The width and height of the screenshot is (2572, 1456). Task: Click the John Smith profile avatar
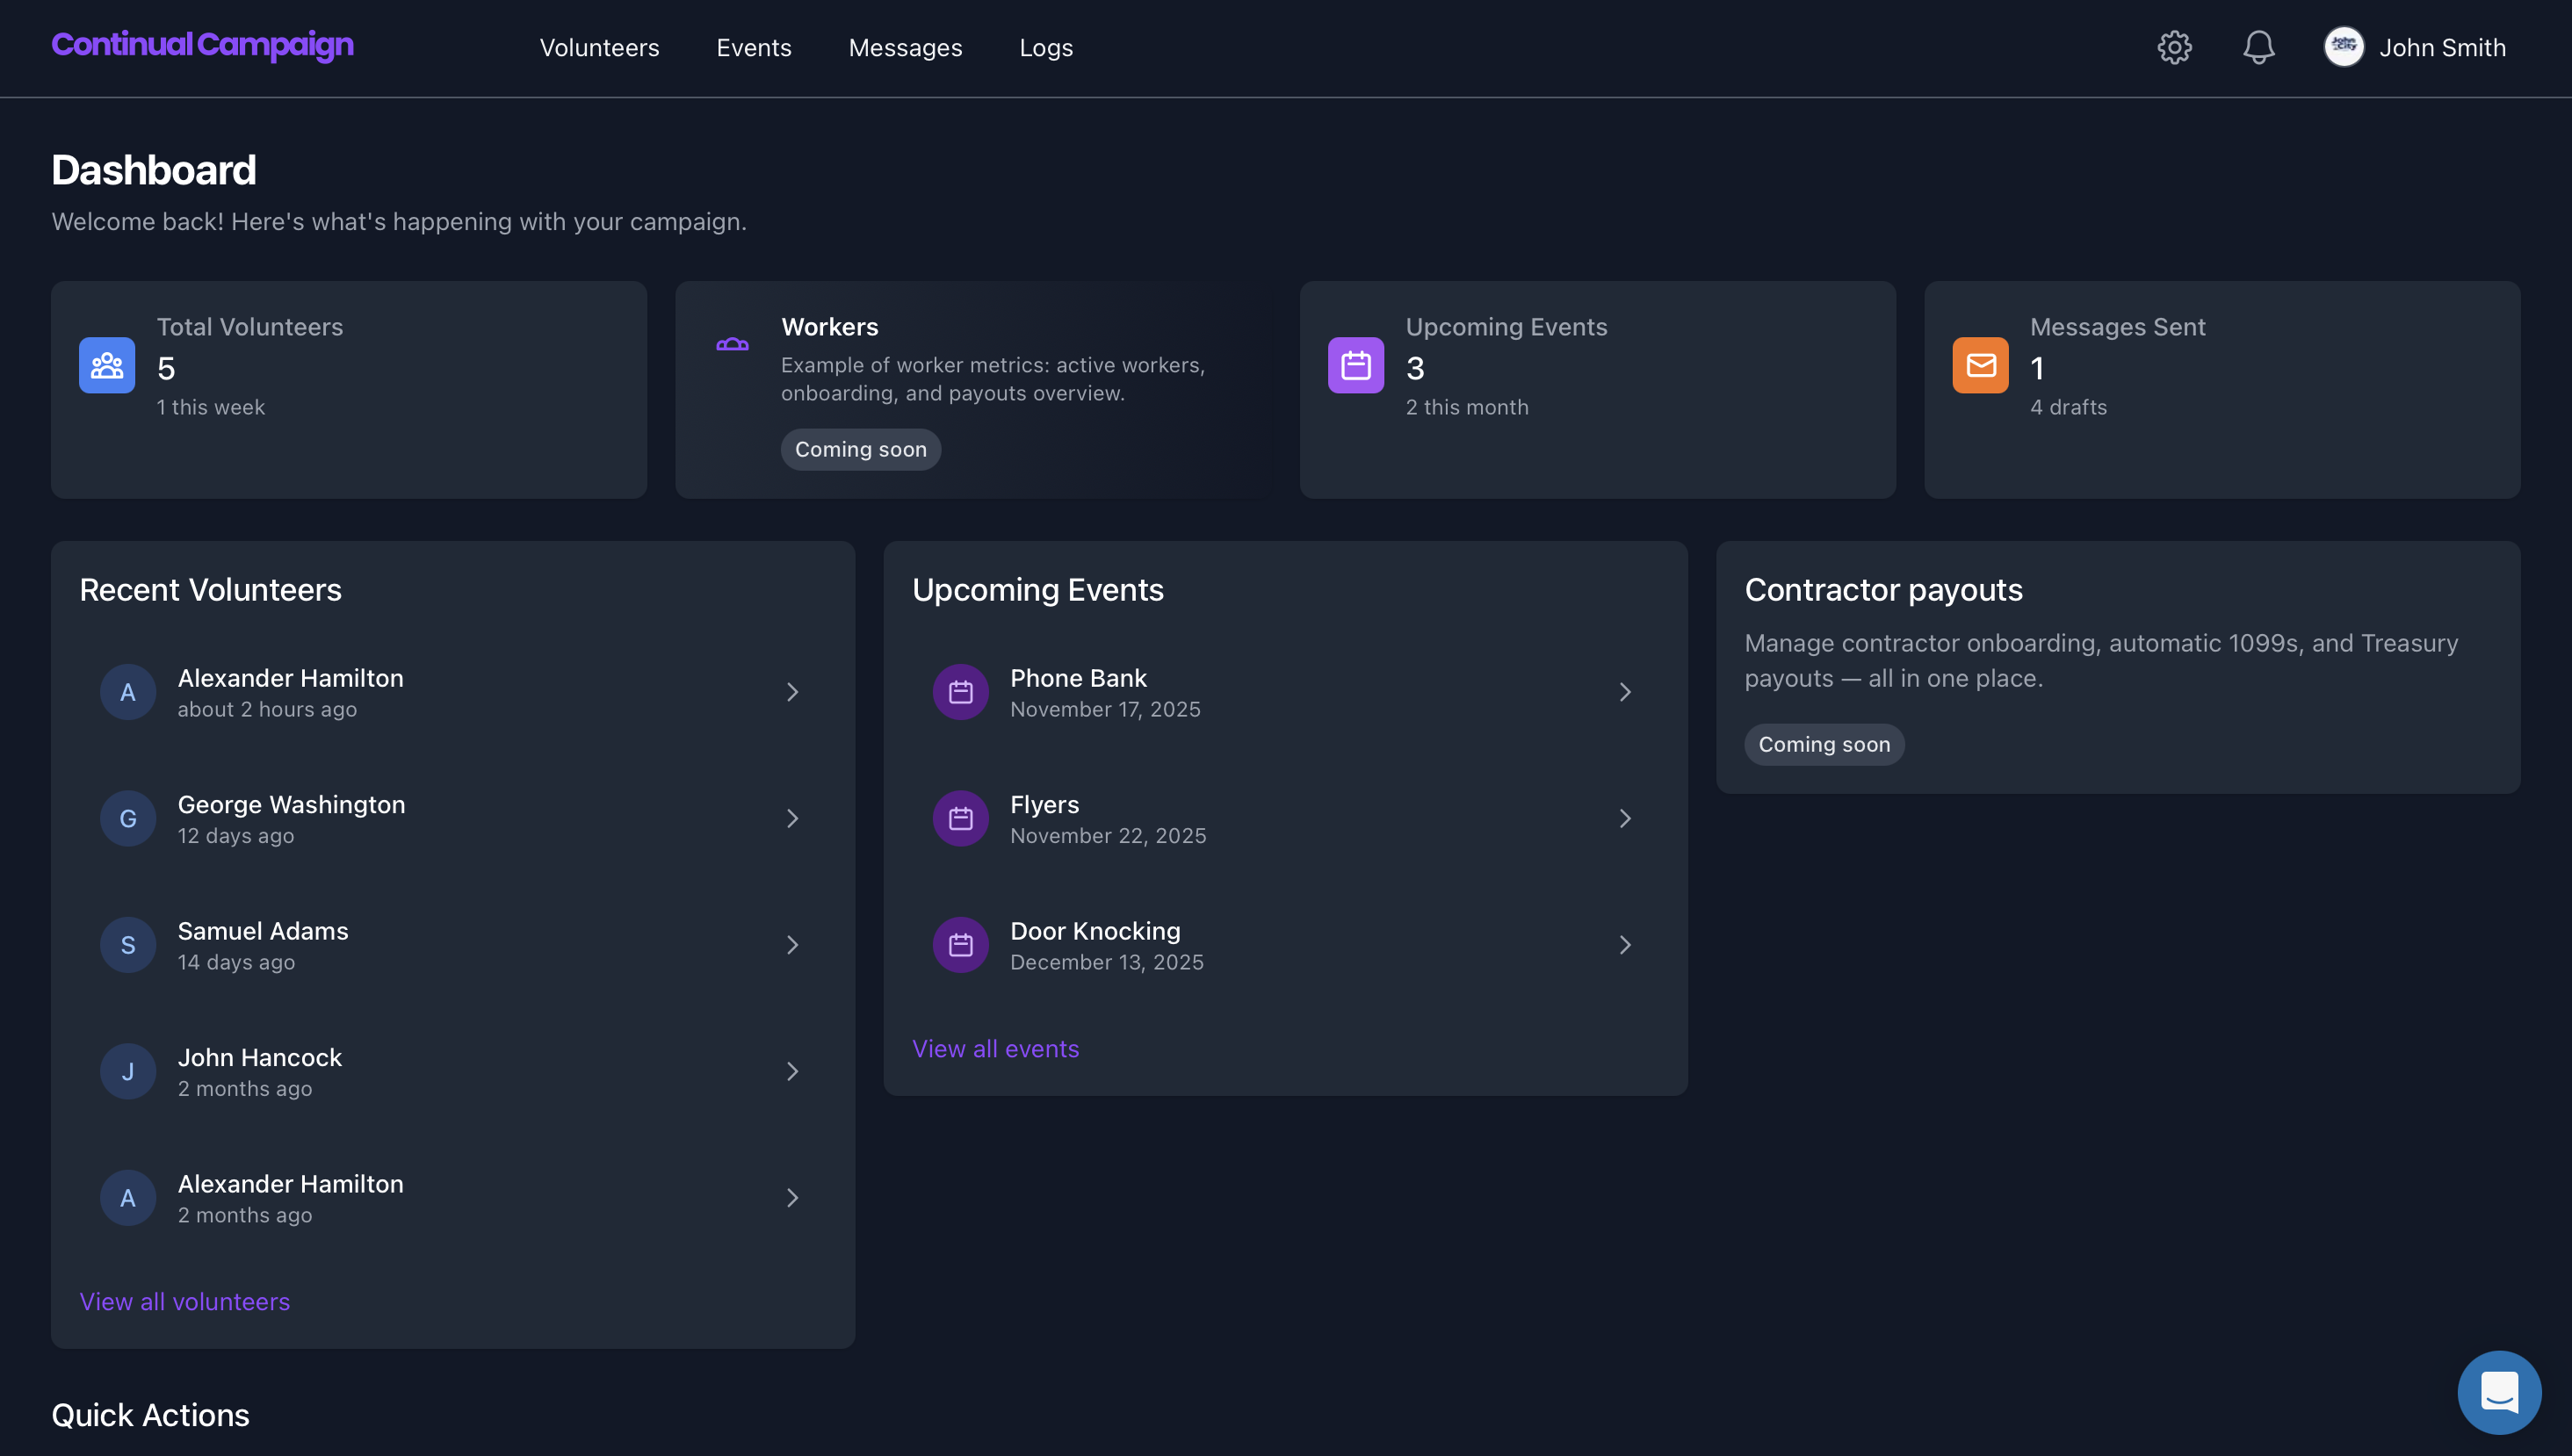point(2344,46)
